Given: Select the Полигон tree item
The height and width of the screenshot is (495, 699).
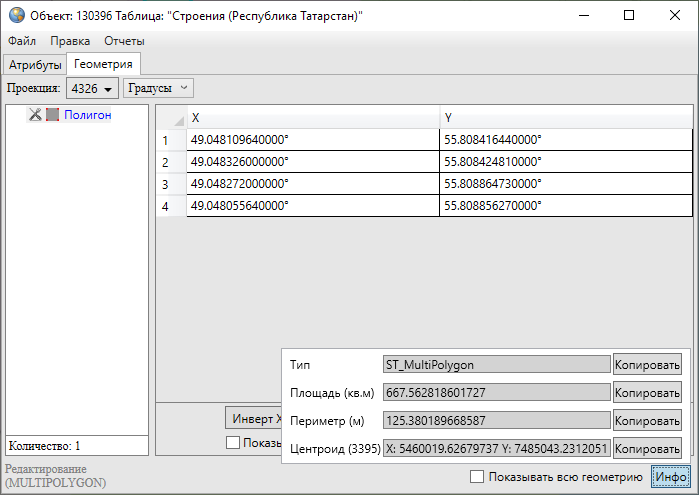Looking at the screenshot, I should point(88,115).
